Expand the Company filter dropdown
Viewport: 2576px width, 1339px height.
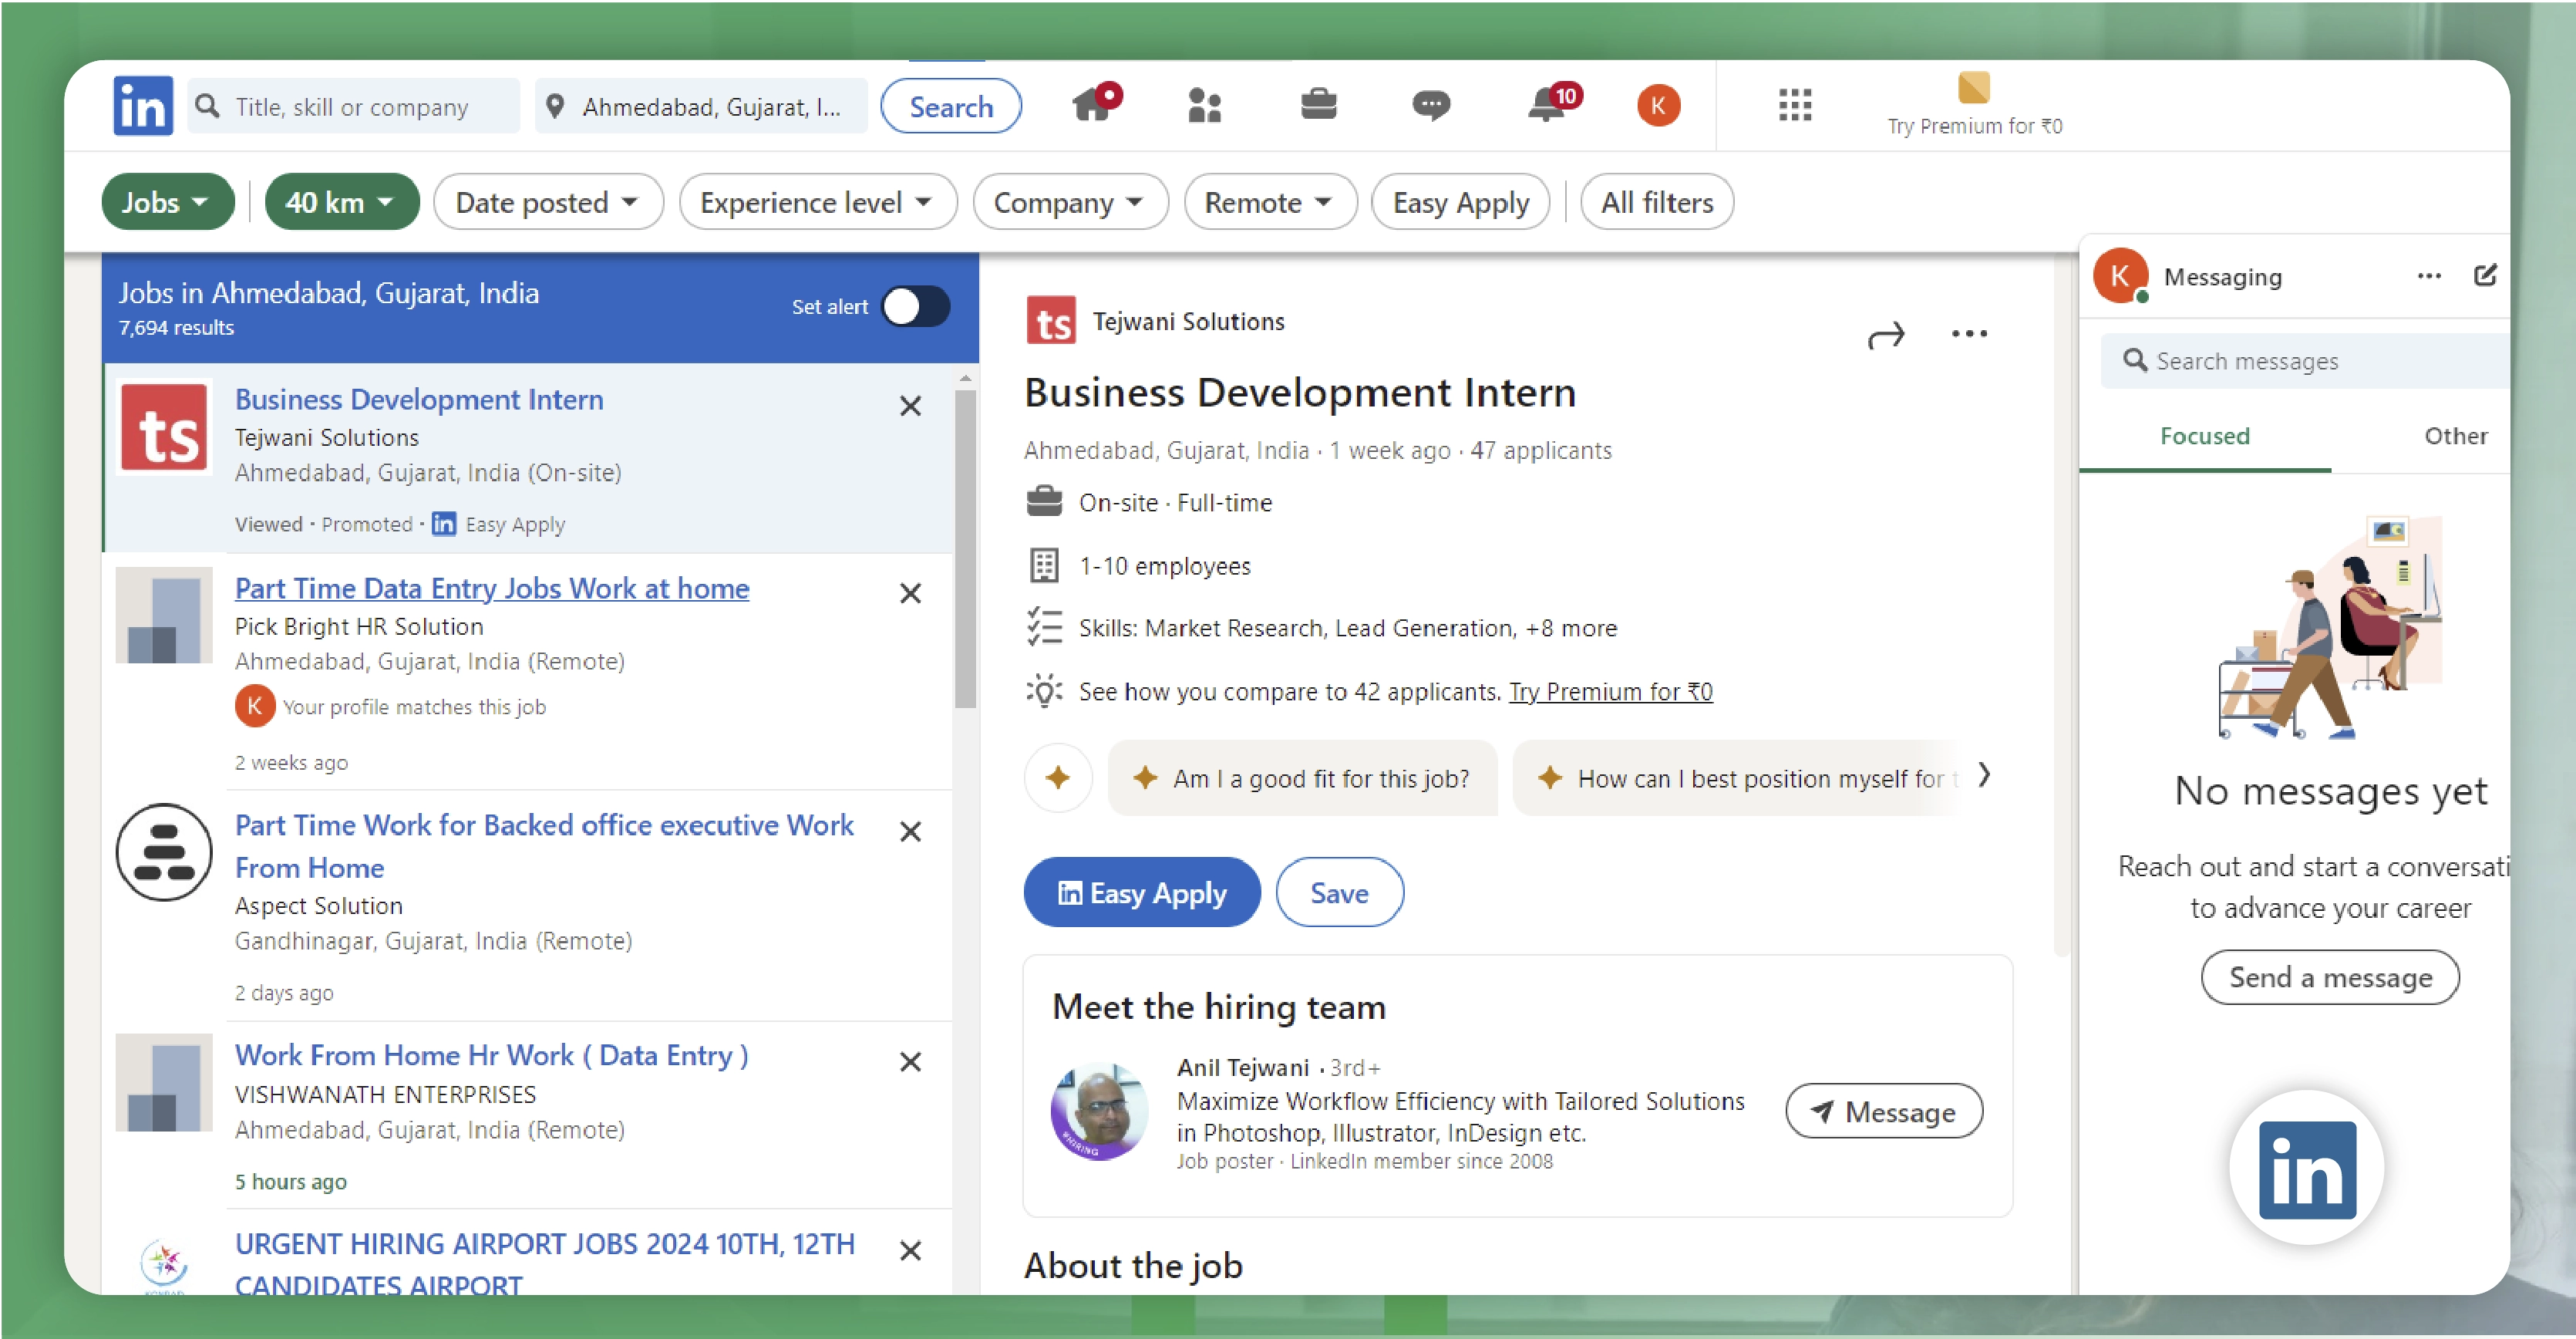coord(1070,203)
